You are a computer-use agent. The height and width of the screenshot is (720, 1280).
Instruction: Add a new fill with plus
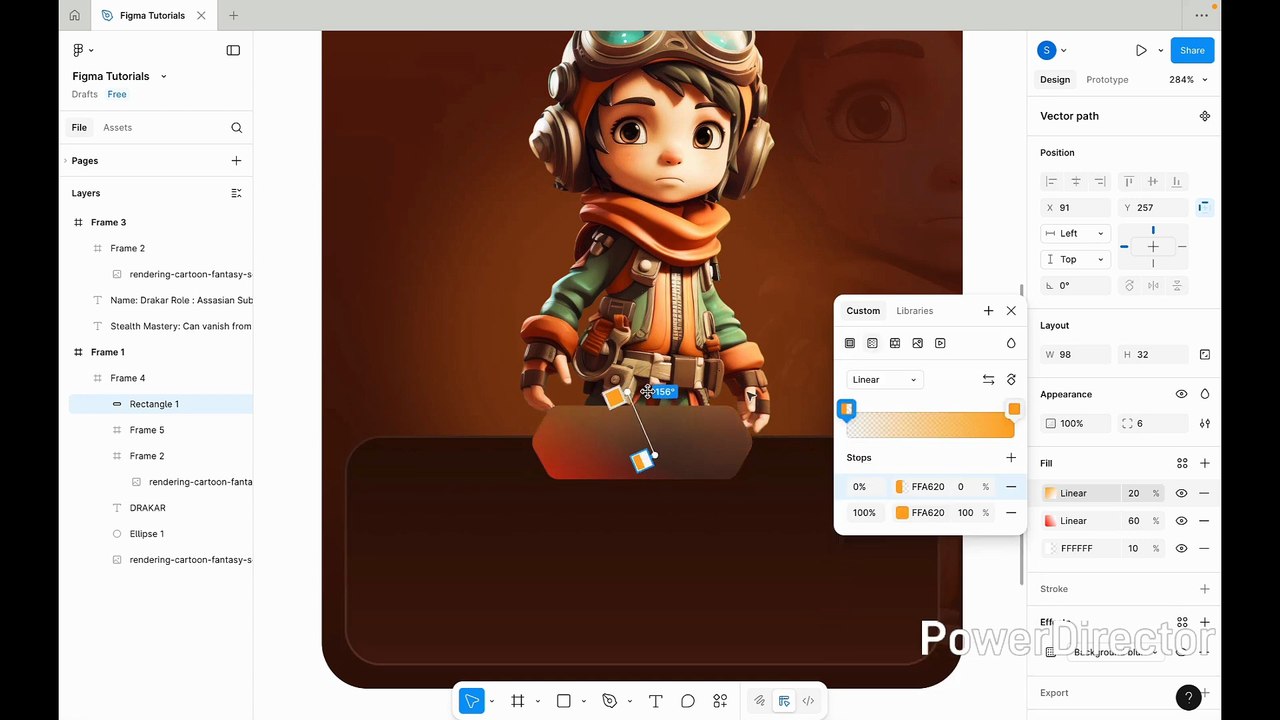[1205, 463]
